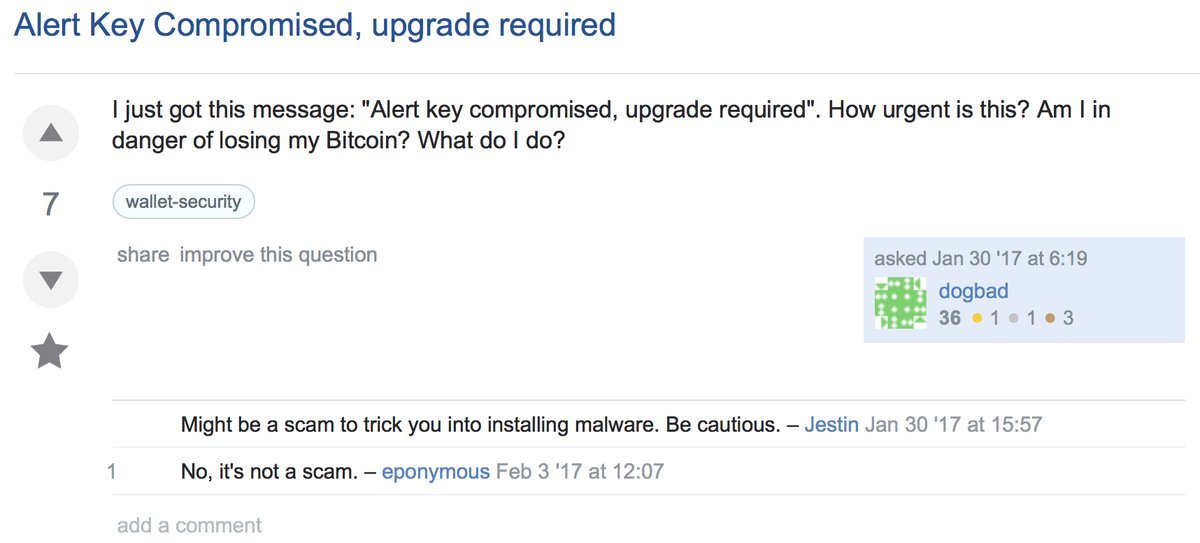Open dogbad's user profile link
Screen dimensions: 1200x543
[973, 291]
